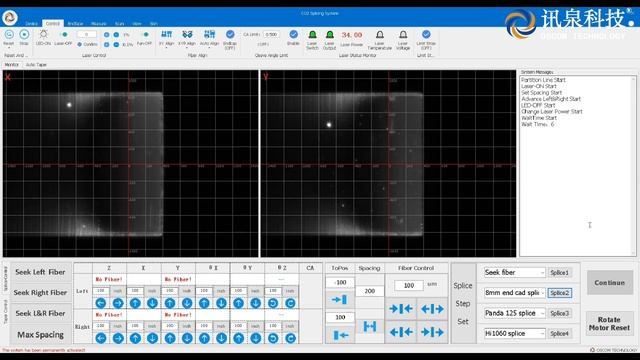Click the Laser Temperature alarm icon
640x360 pixels.
[380, 35]
